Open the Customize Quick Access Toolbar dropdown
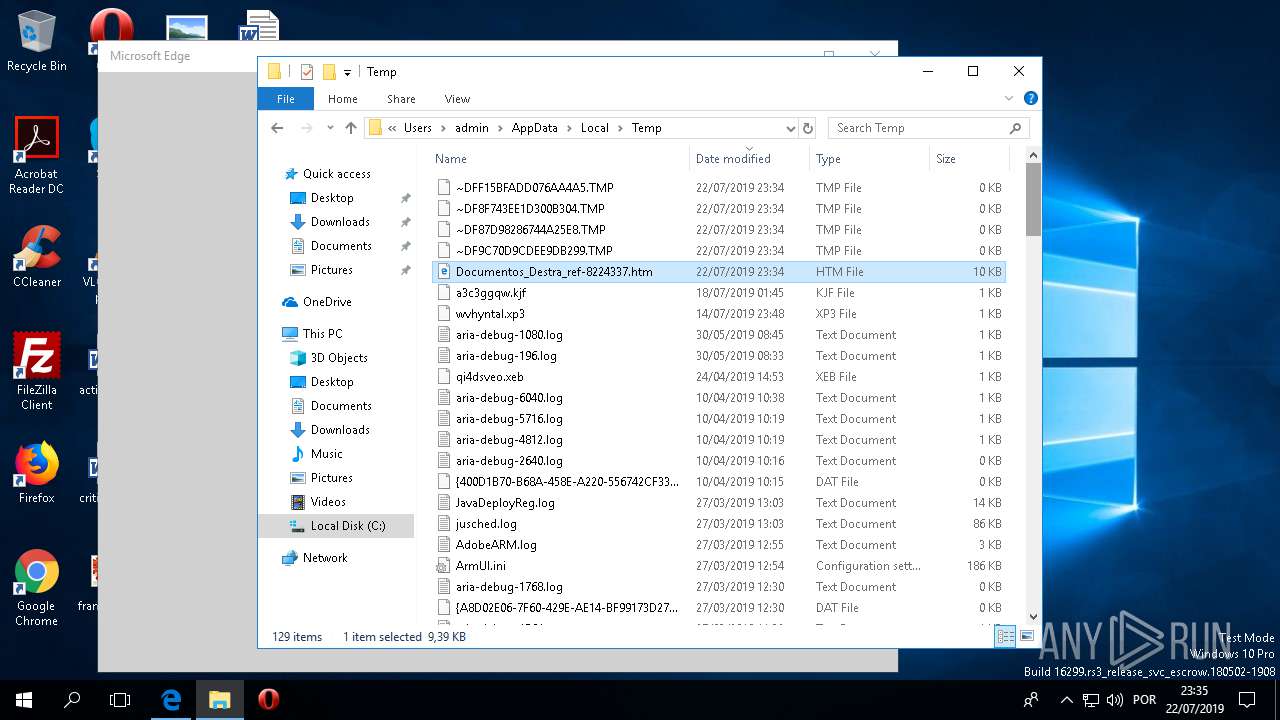The width and height of the screenshot is (1280, 720). point(347,72)
